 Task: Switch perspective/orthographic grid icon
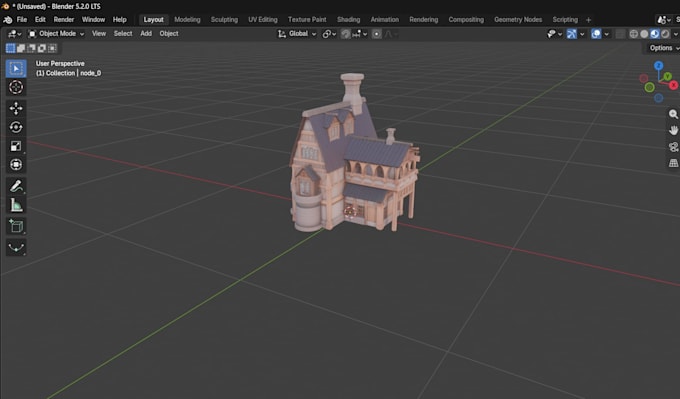(x=673, y=163)
